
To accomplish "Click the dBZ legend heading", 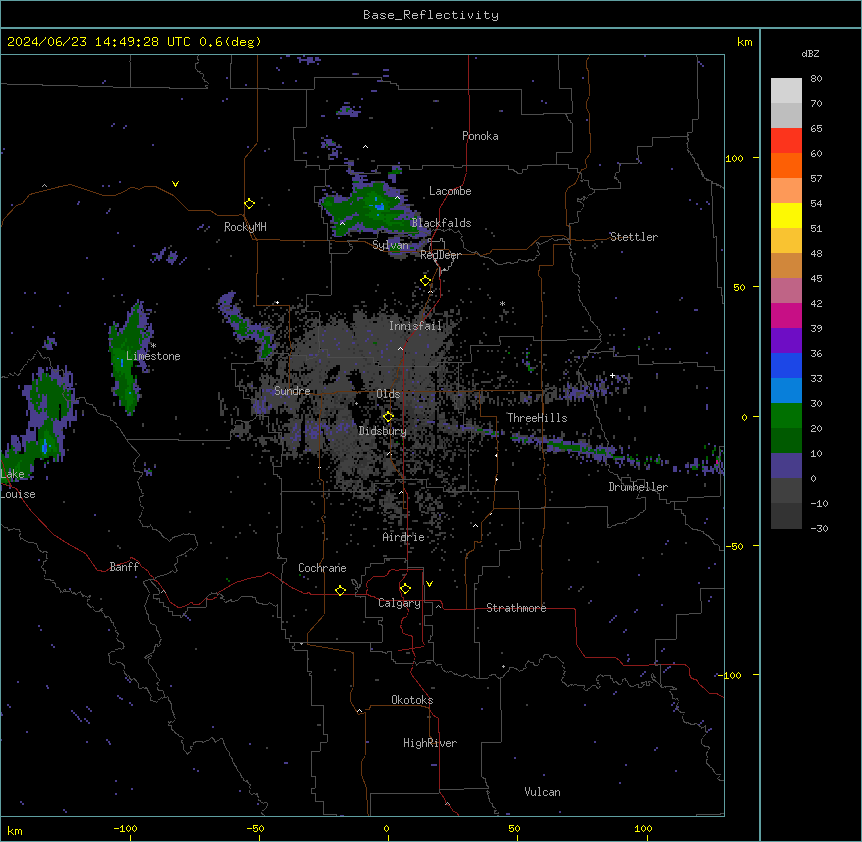I will click(x=810, y=53).
